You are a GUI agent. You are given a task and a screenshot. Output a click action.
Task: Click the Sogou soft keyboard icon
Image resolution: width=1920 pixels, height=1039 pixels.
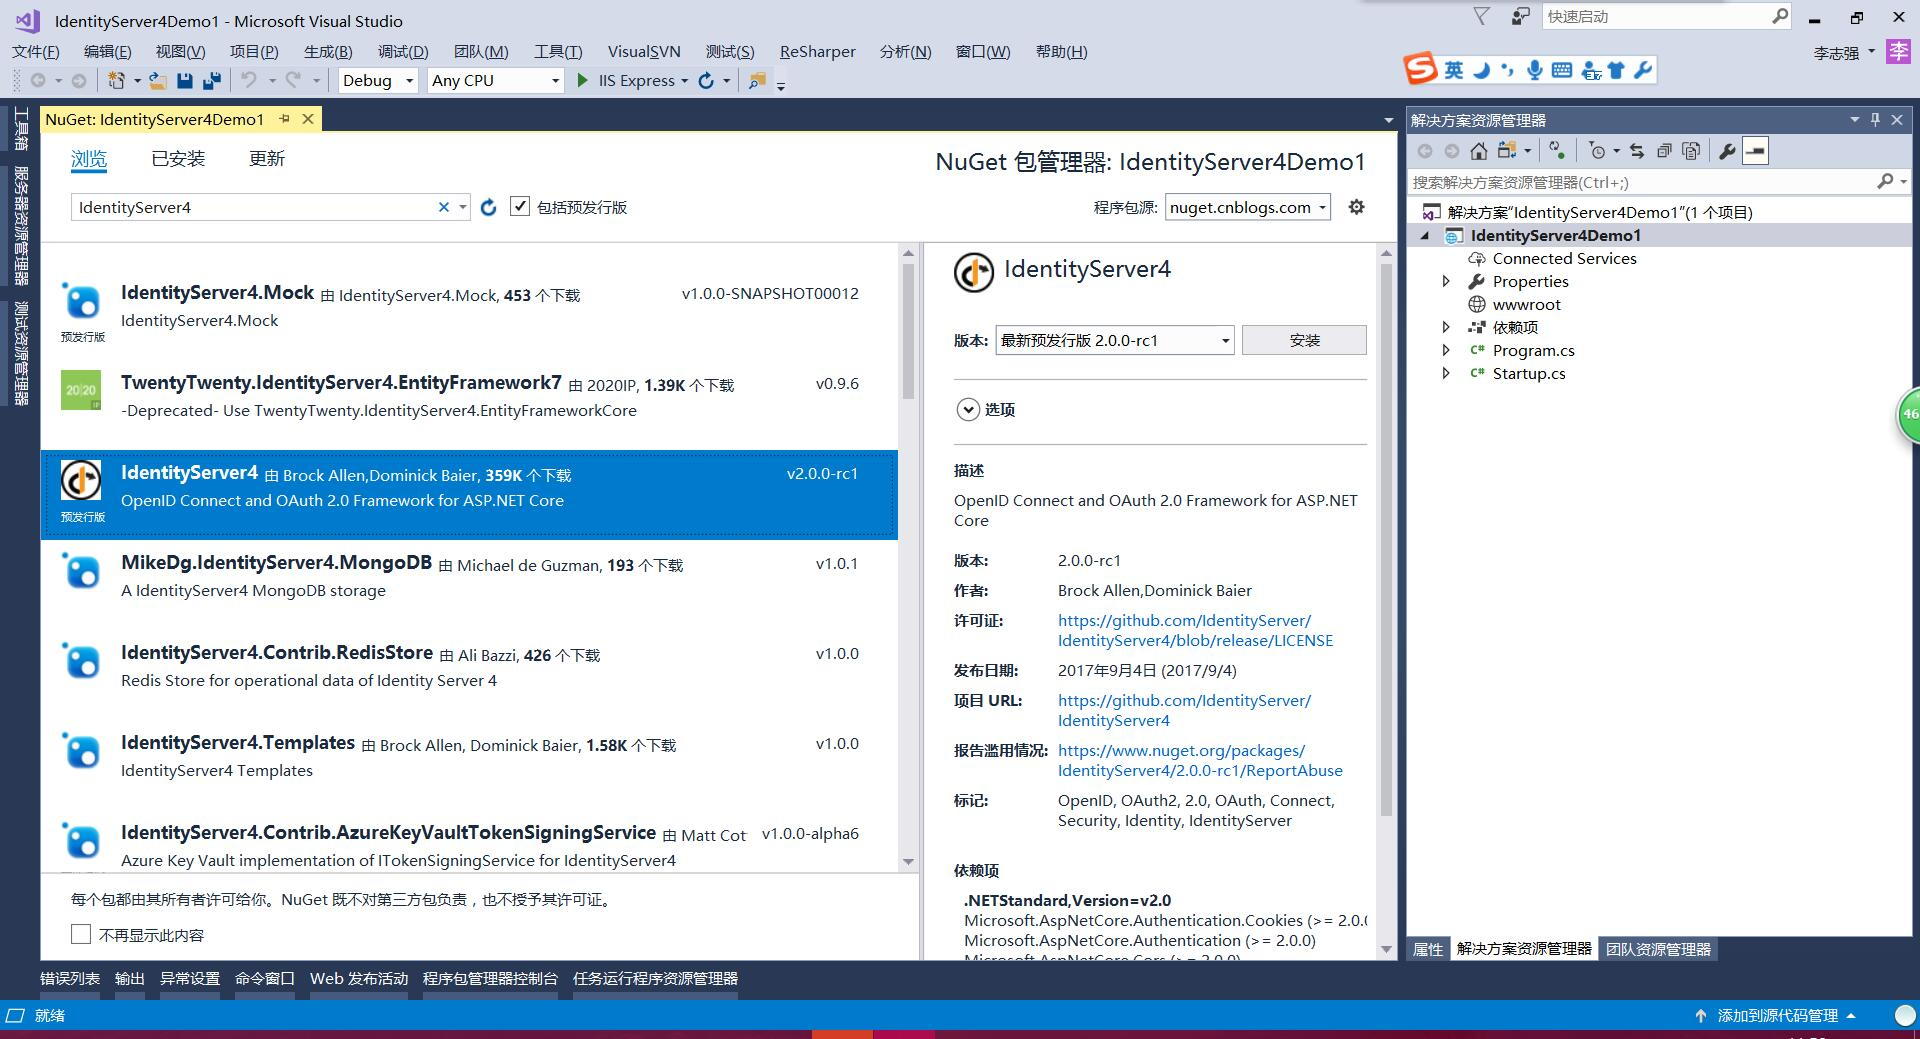[x=1562, y=69]
